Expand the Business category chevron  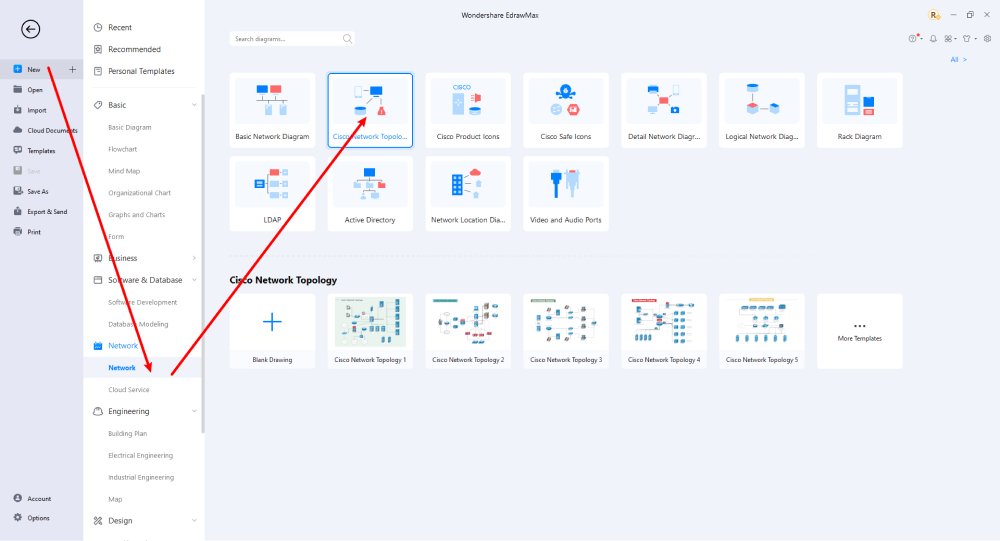[x=194, y=258]
